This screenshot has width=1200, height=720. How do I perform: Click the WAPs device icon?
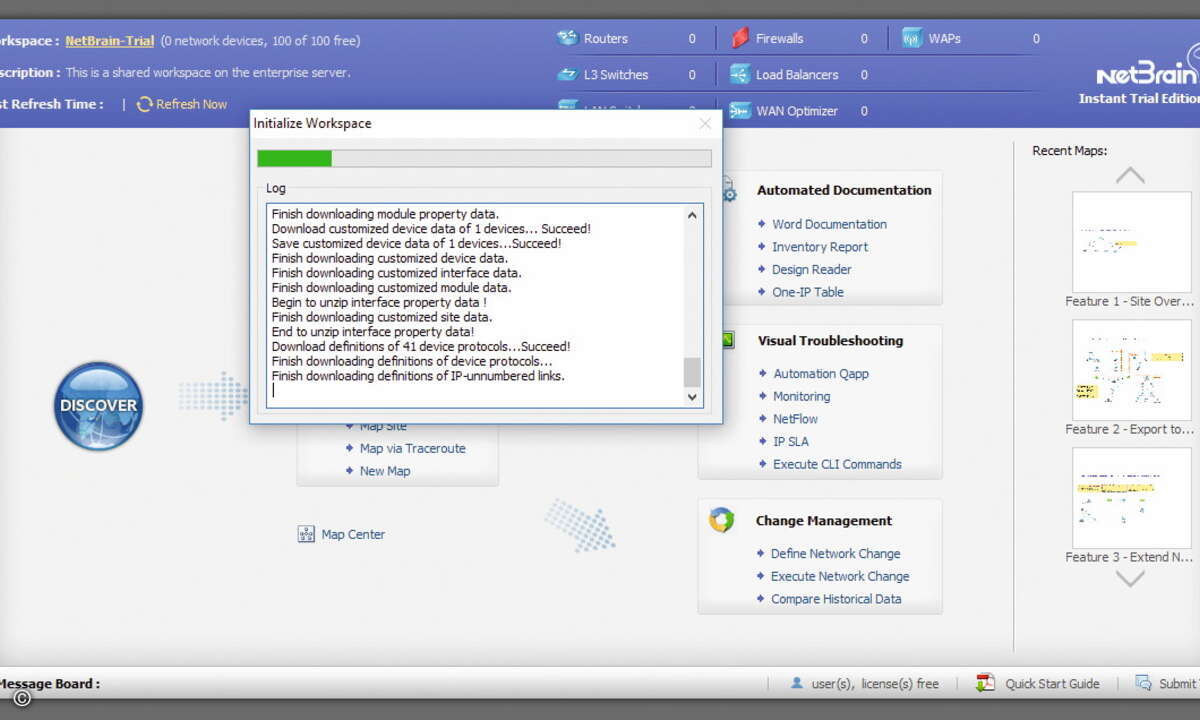912,38
